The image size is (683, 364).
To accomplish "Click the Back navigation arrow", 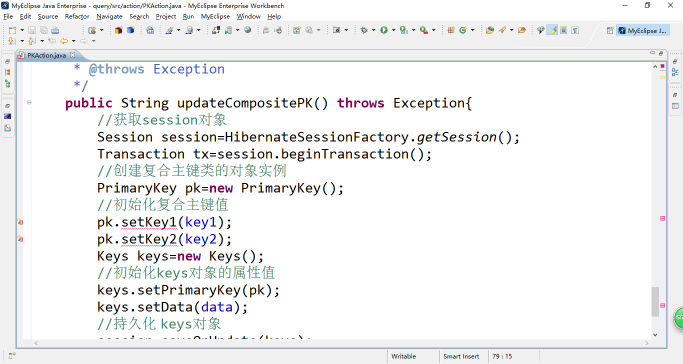I will 64,40.
